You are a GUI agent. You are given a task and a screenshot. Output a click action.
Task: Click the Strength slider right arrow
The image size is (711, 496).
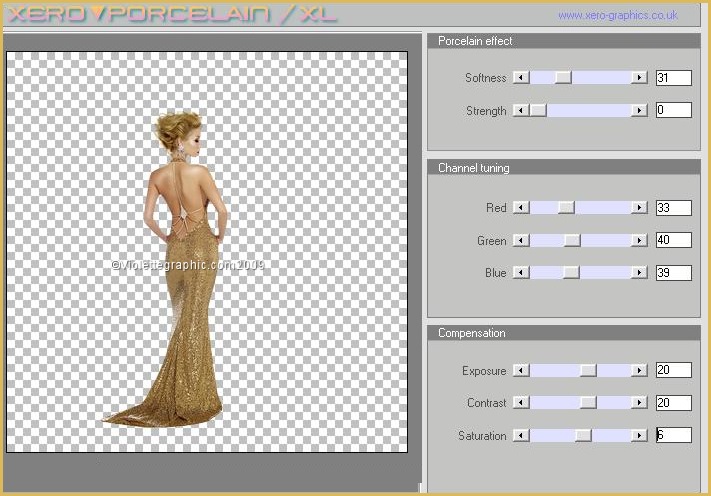point(639,111)
